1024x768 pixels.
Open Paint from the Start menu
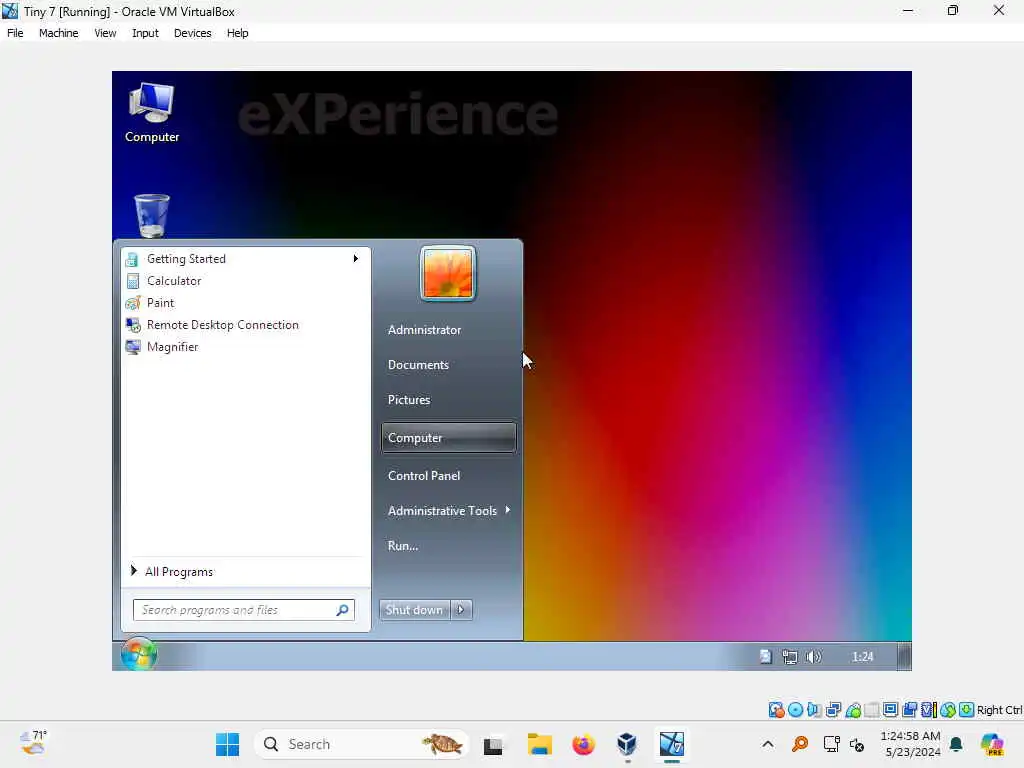point(161,303)
